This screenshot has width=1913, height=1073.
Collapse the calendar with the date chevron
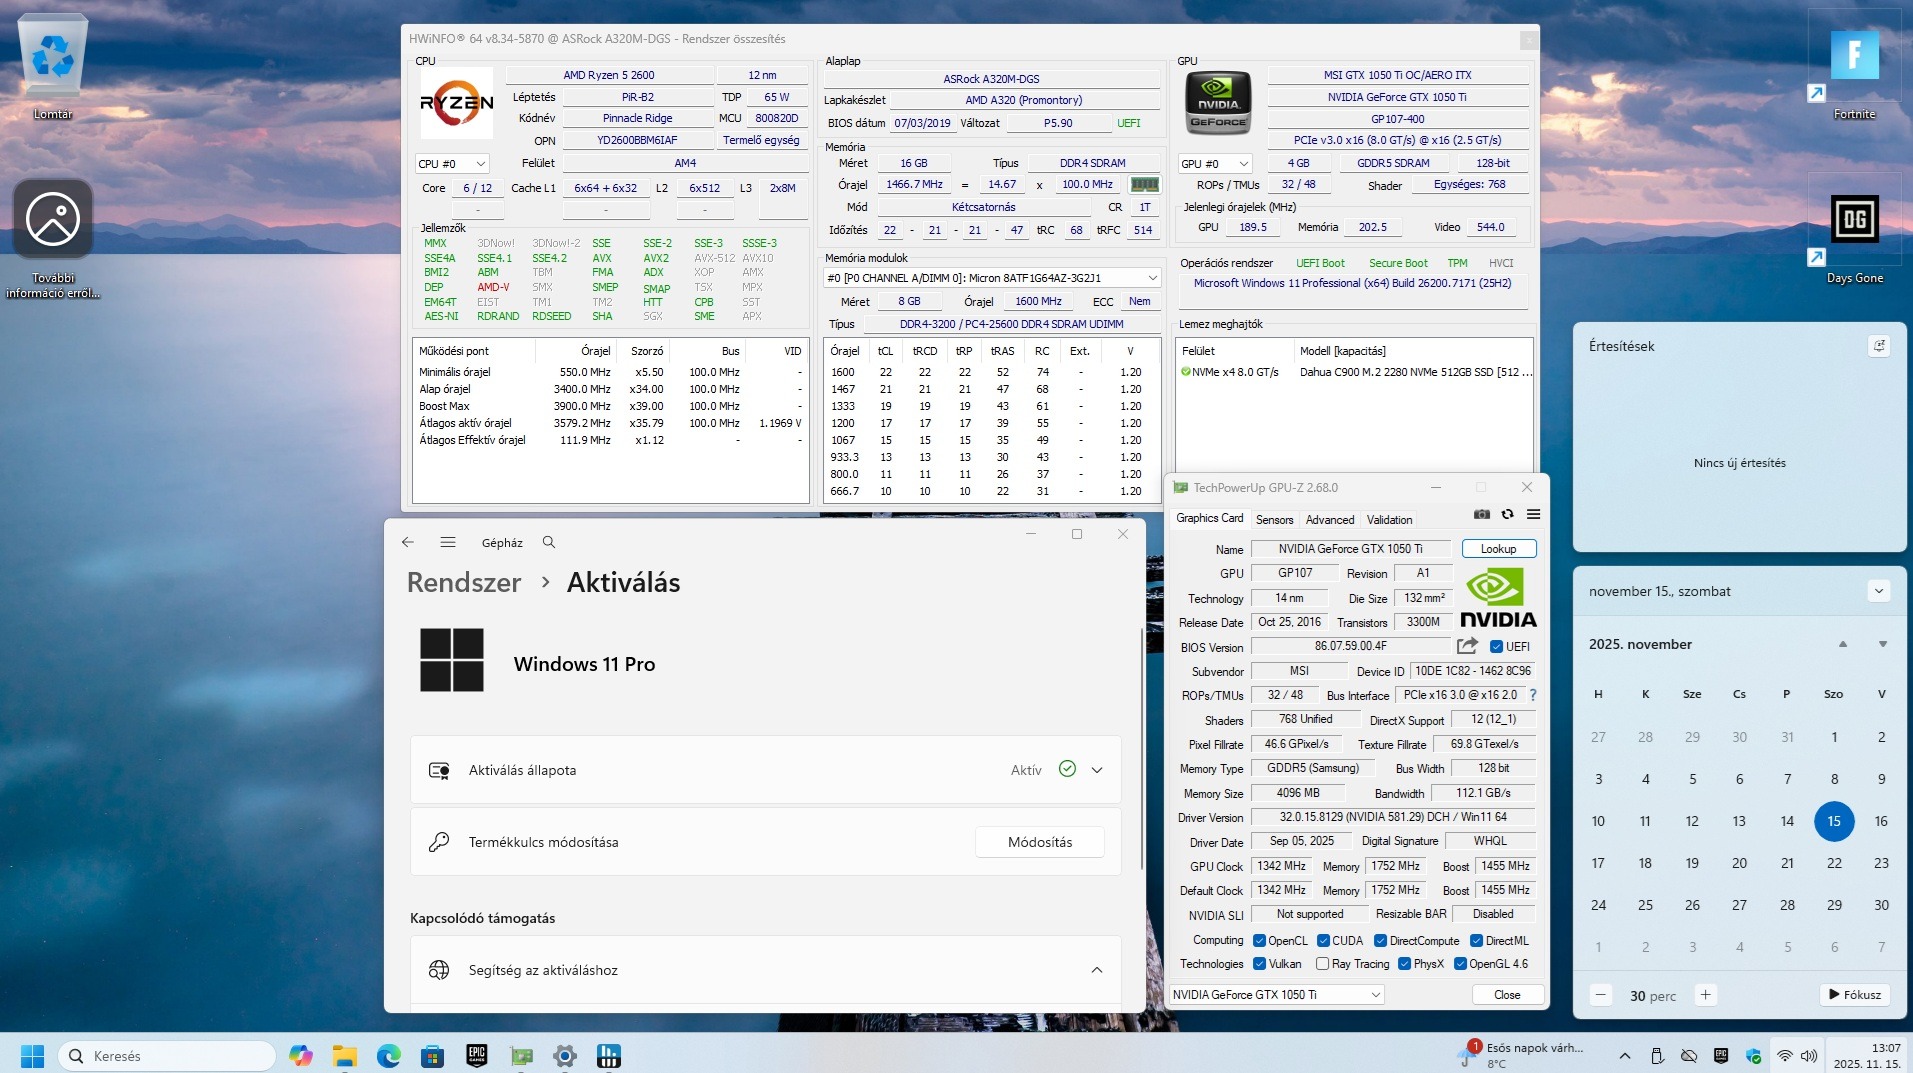(1879, 591)
